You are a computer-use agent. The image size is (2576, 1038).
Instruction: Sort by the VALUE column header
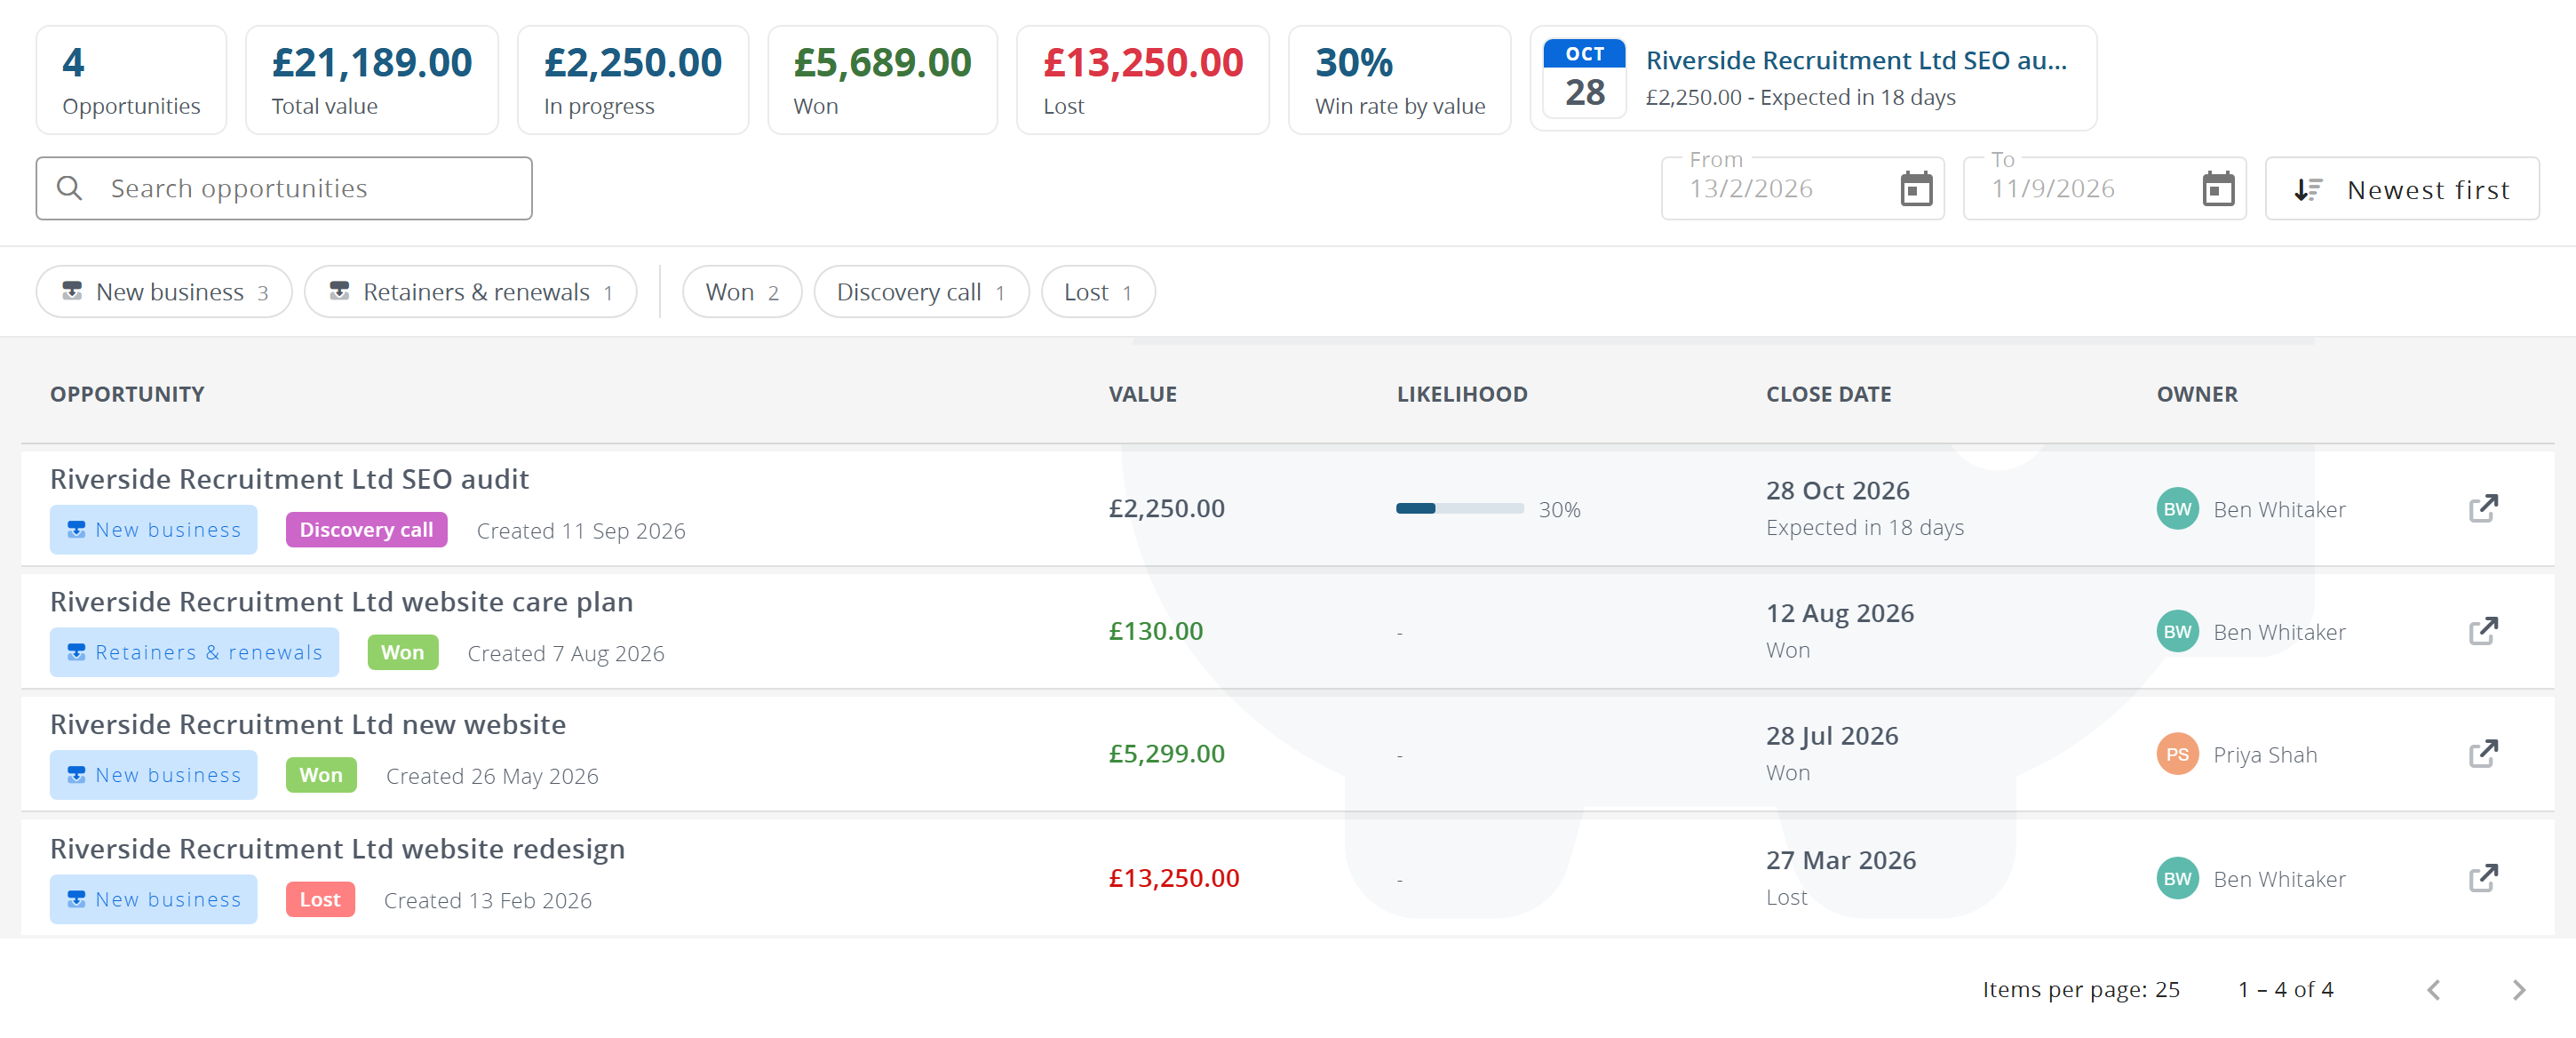(x=1142, y=394)
